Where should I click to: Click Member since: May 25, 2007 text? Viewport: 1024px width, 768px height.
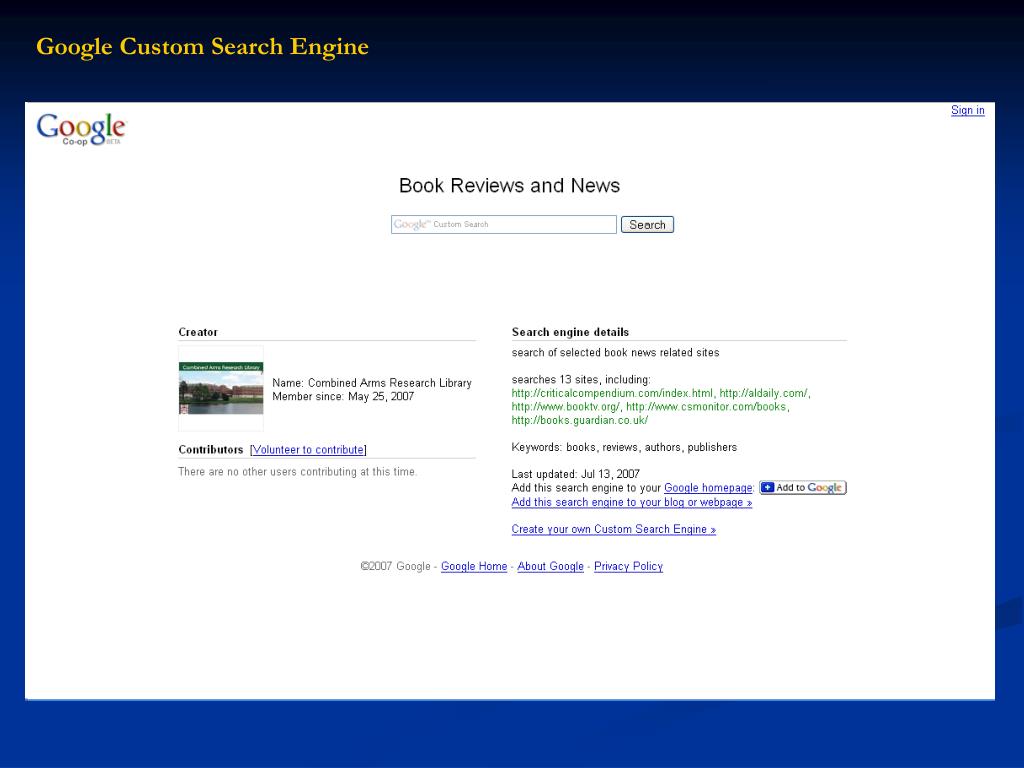pos(343,396)
